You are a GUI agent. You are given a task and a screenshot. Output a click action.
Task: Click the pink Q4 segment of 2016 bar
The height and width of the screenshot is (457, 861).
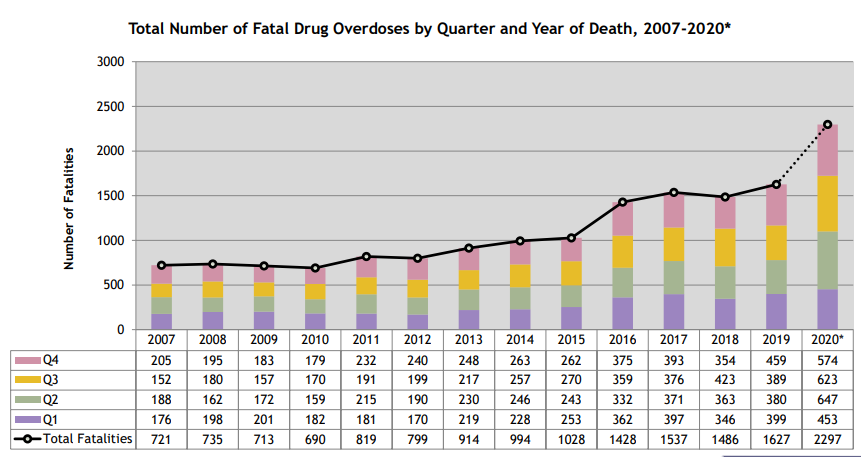[622, 219]
